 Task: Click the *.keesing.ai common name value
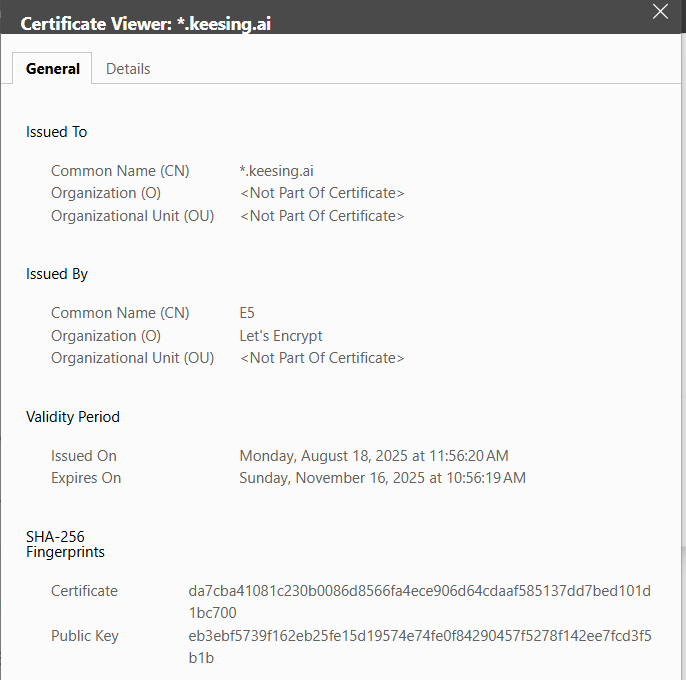[277, 171]
